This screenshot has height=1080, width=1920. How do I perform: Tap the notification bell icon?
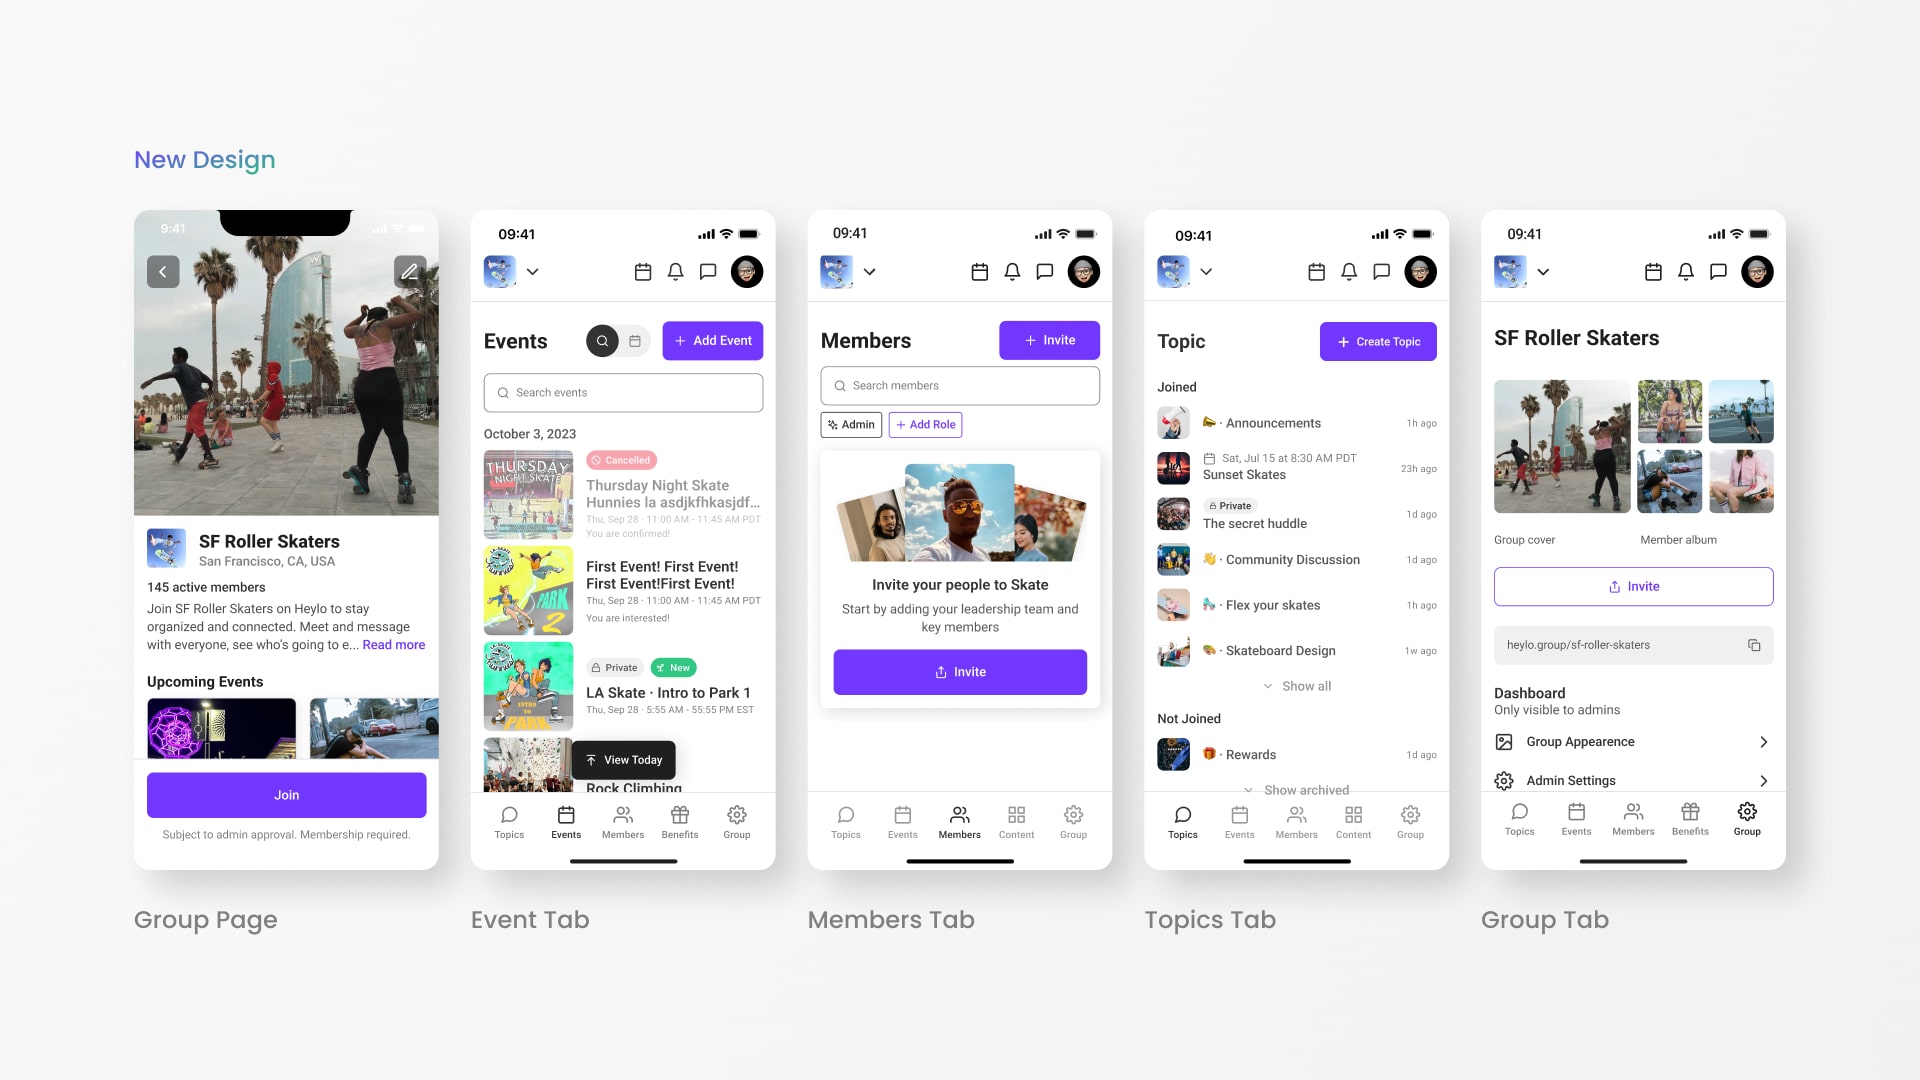coord(675,272)
